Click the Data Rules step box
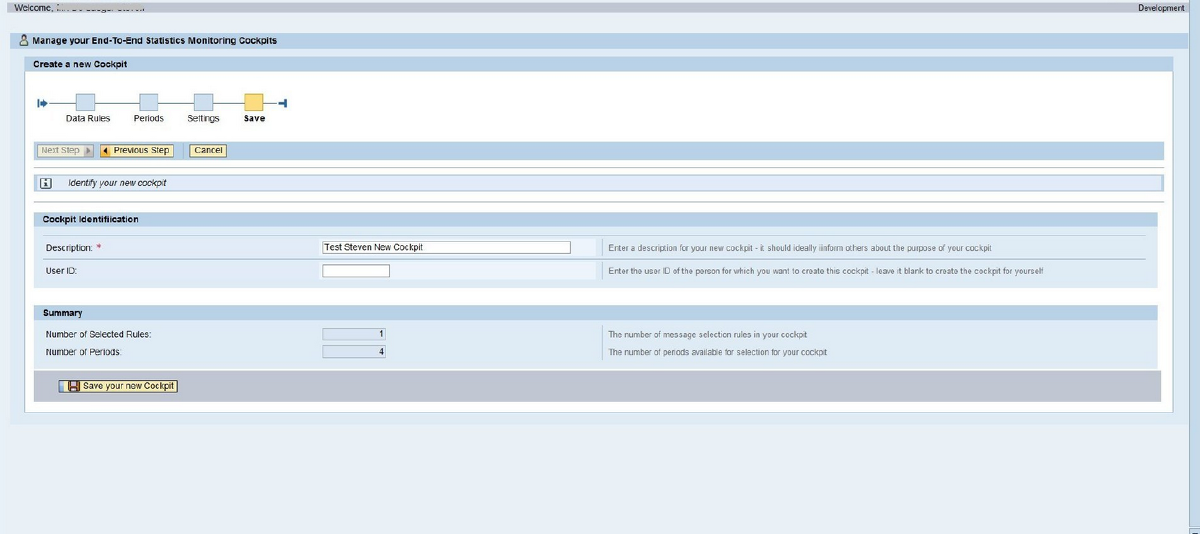The height and width of the screenshot is (534, 1200). tap(85, 102)
